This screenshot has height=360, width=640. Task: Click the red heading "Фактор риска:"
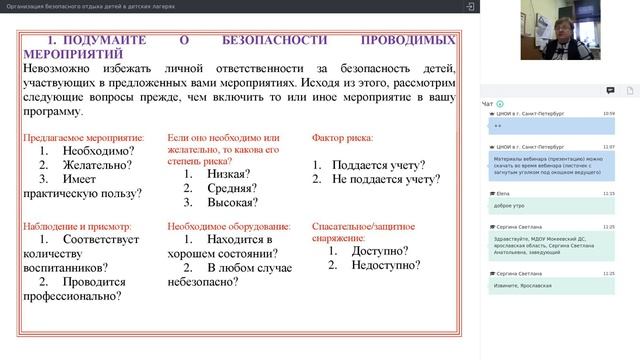coord(342,138)
